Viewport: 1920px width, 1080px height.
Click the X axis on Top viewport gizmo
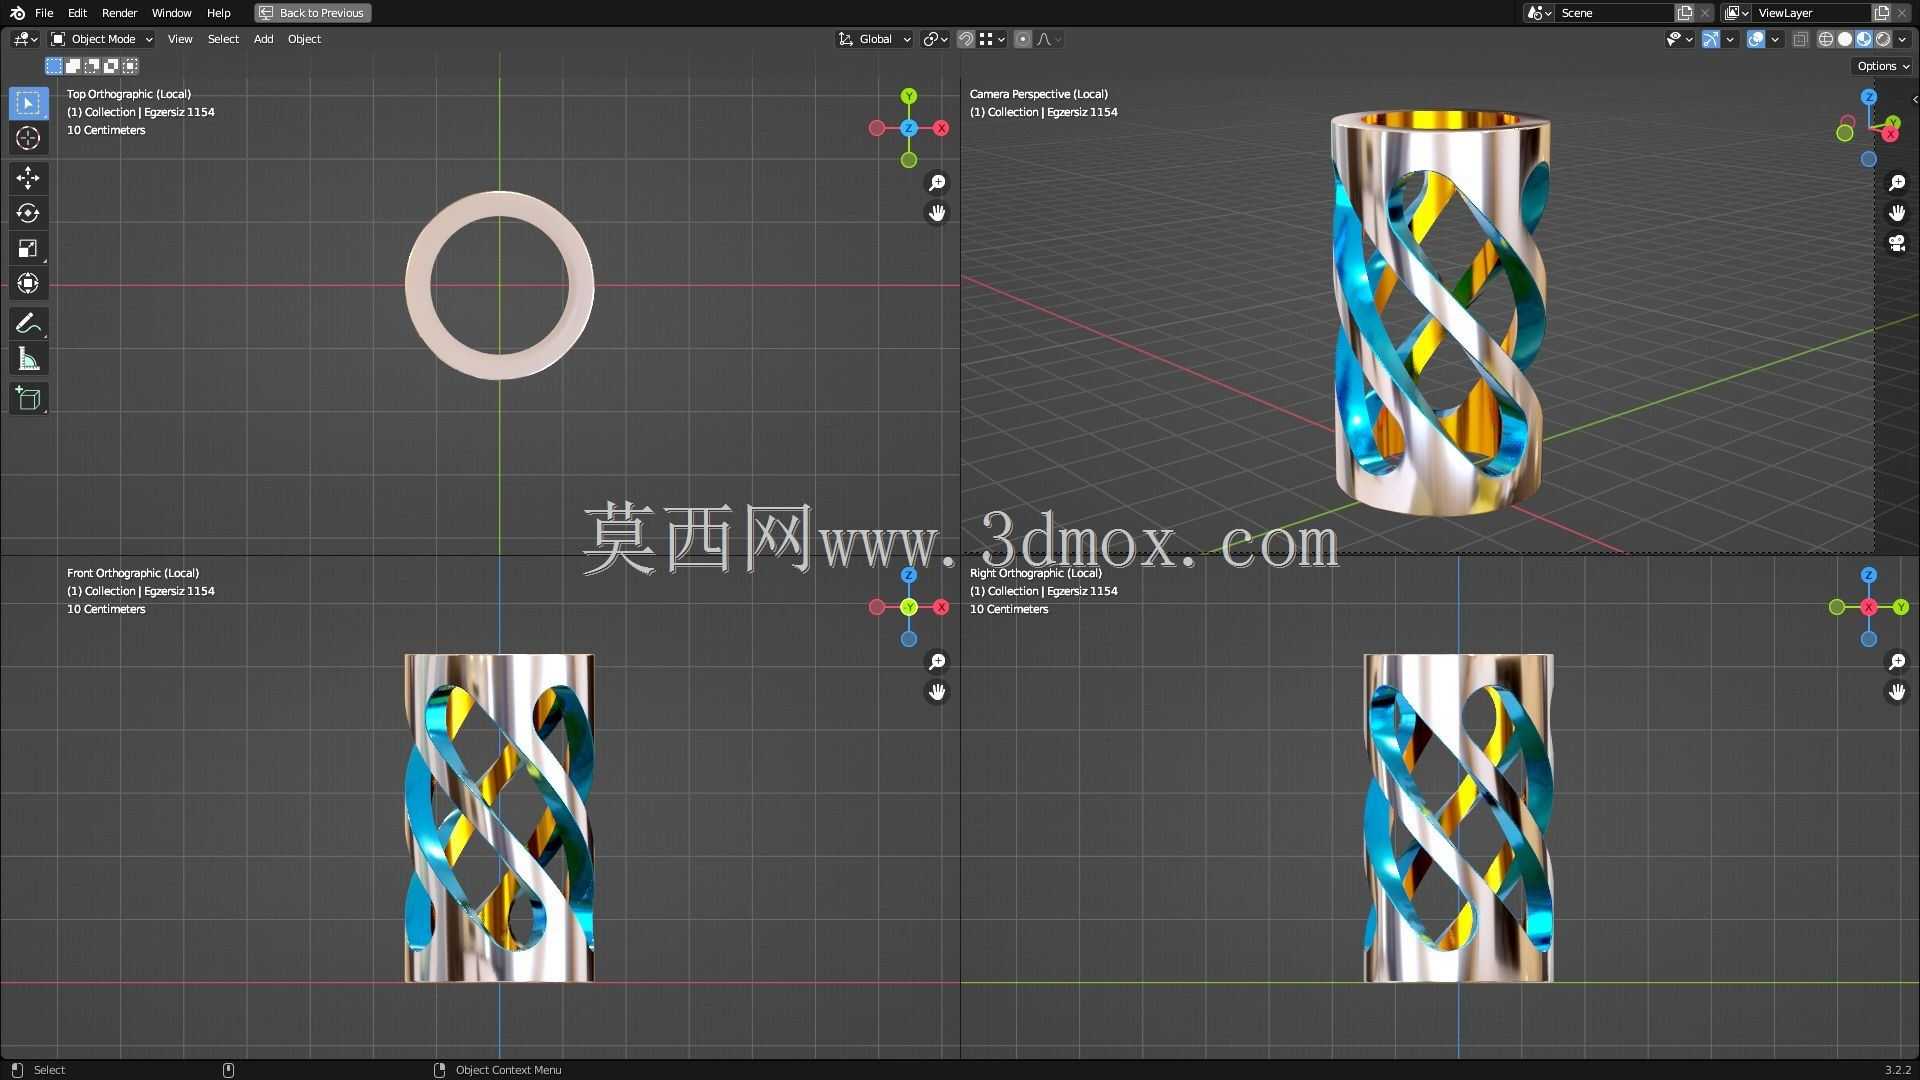[x=941, y=128]
